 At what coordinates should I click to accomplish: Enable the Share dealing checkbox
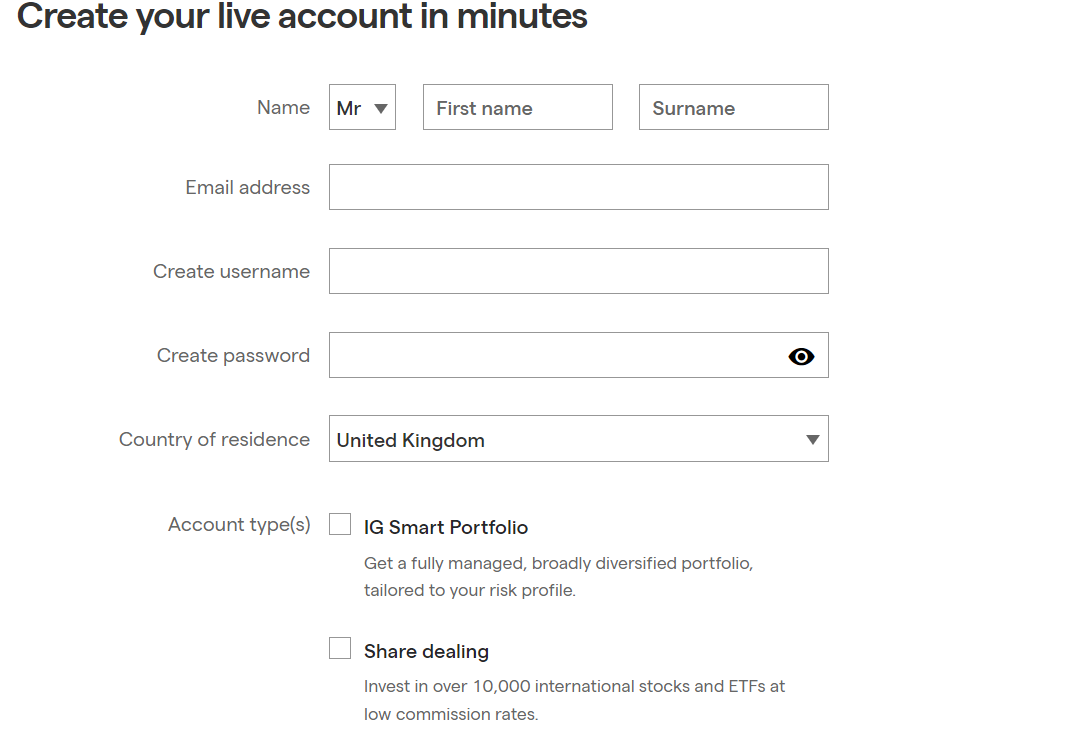[340, 648]
